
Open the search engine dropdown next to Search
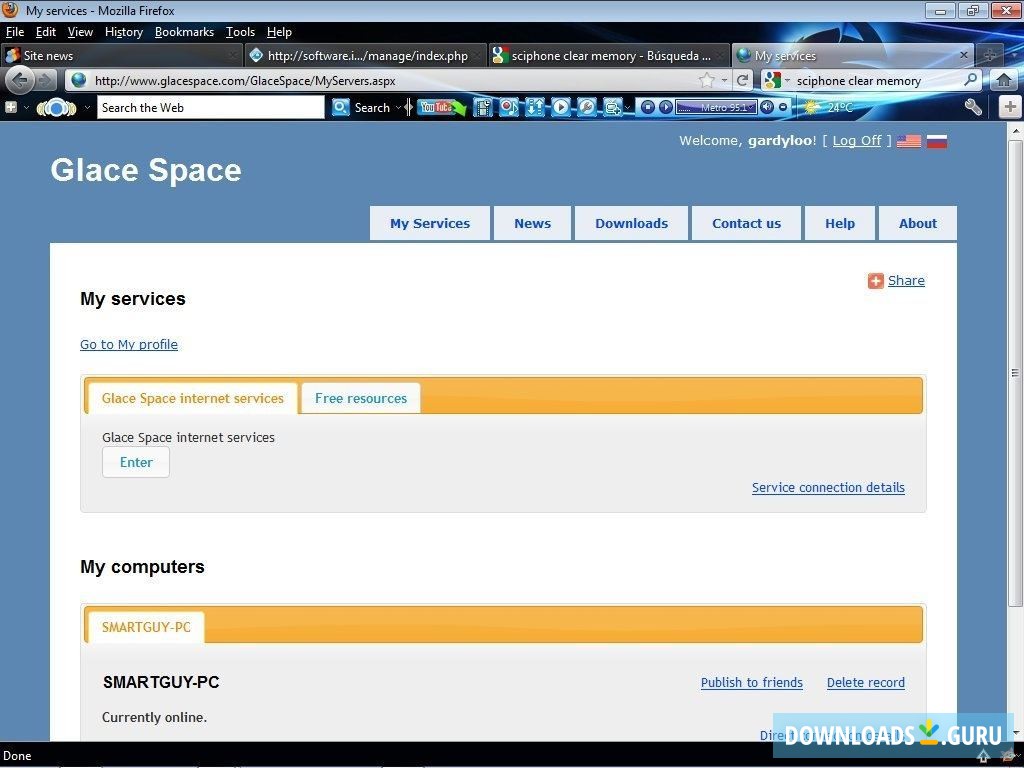click(x=399, y=107)
